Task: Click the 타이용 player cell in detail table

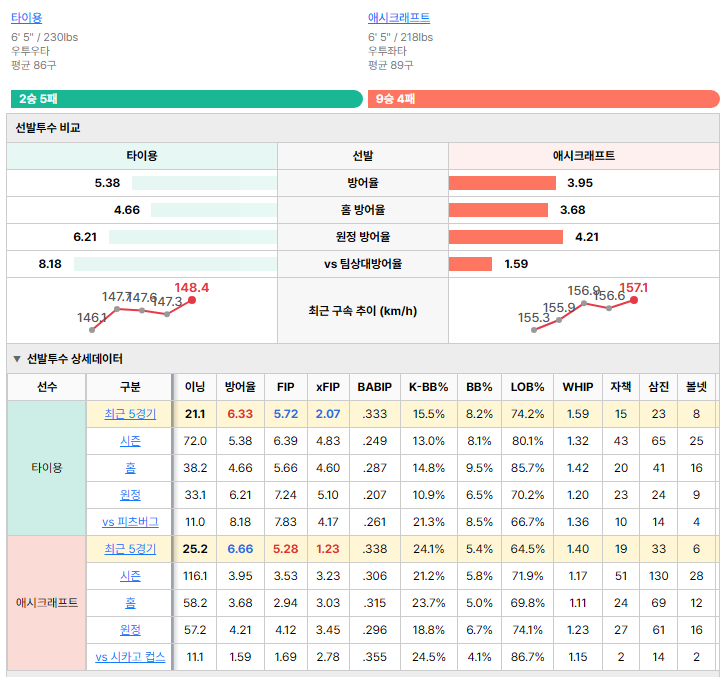Action: tap(47, 468)
